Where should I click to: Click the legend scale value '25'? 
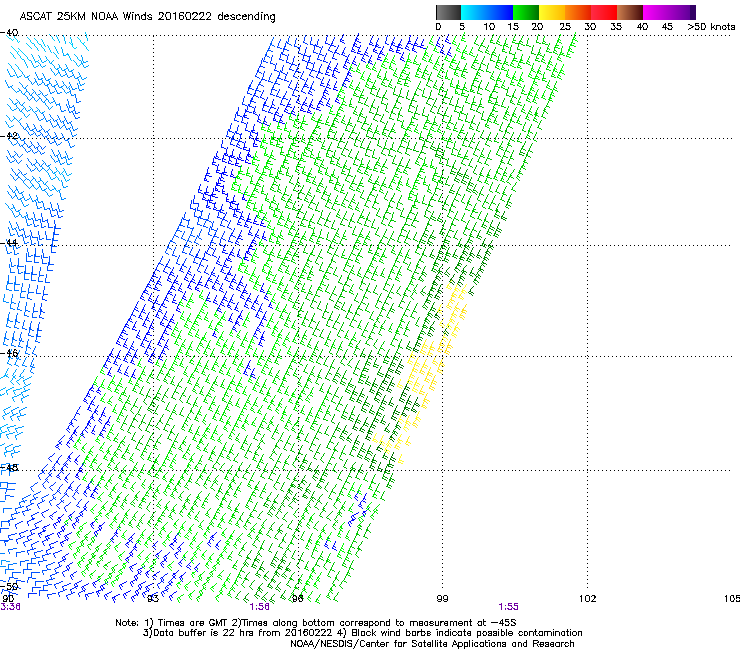pos(565,27)
